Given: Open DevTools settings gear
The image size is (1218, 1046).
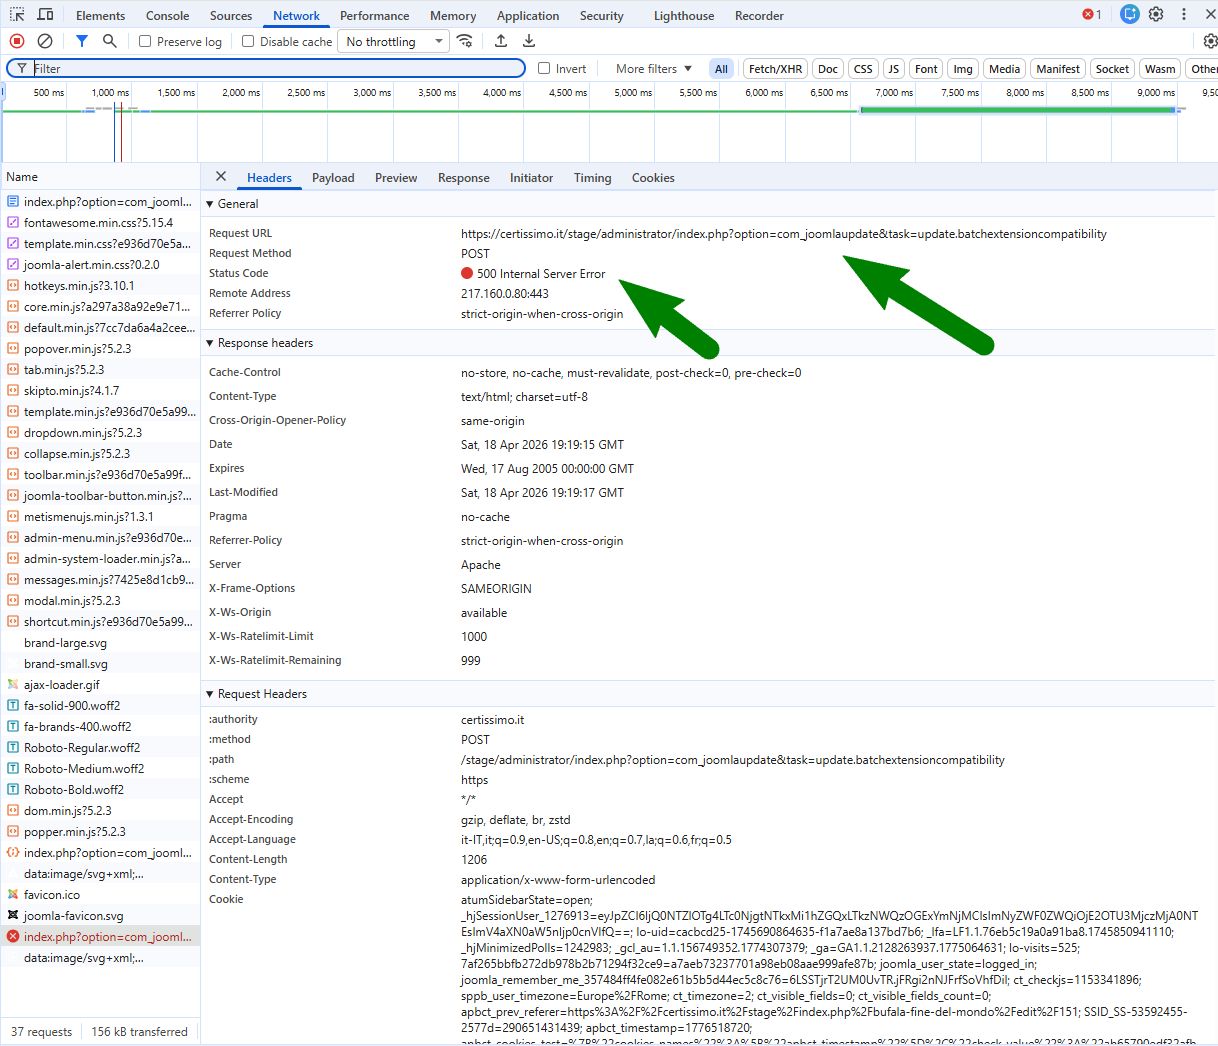Looking at the screenshot, I should (1156, 15).
